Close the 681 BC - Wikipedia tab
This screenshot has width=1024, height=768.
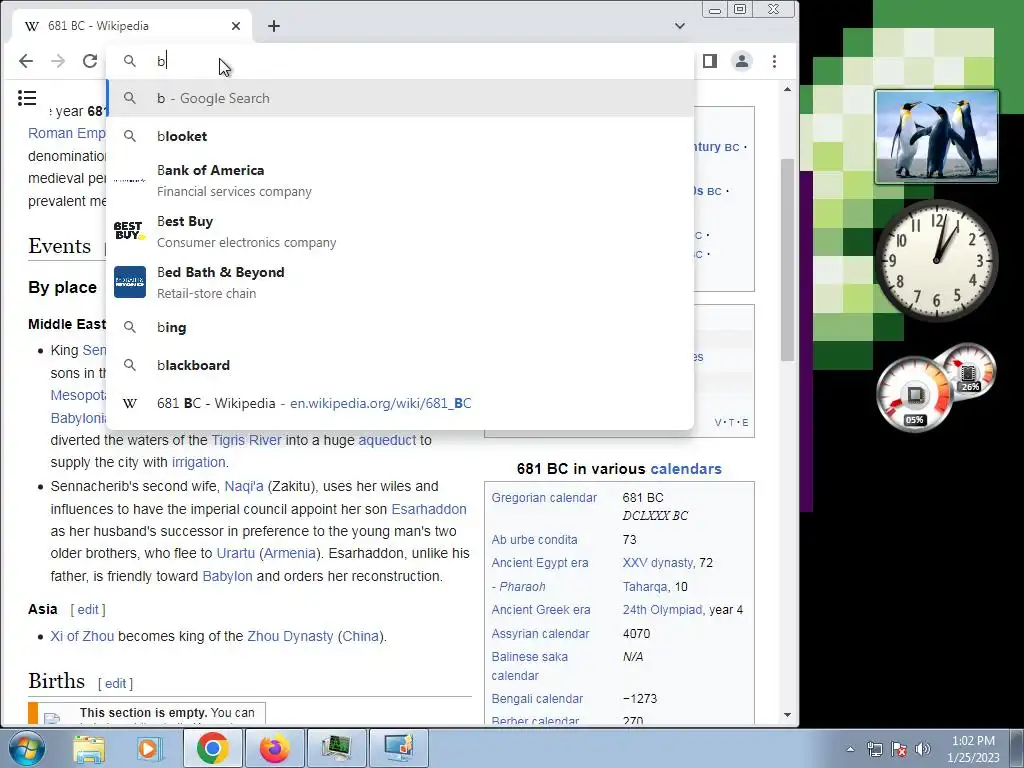pos(236,26)
